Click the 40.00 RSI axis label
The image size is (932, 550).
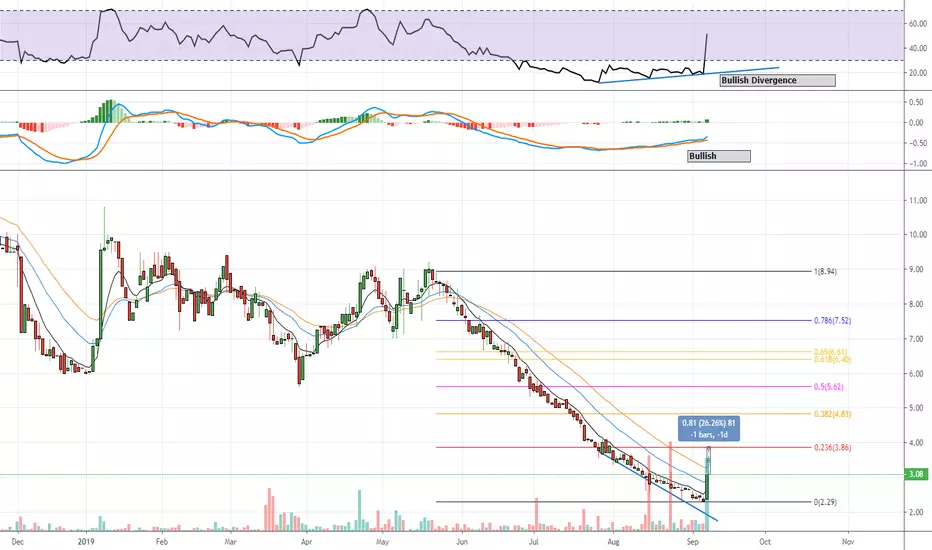click(x=917, y=48)
